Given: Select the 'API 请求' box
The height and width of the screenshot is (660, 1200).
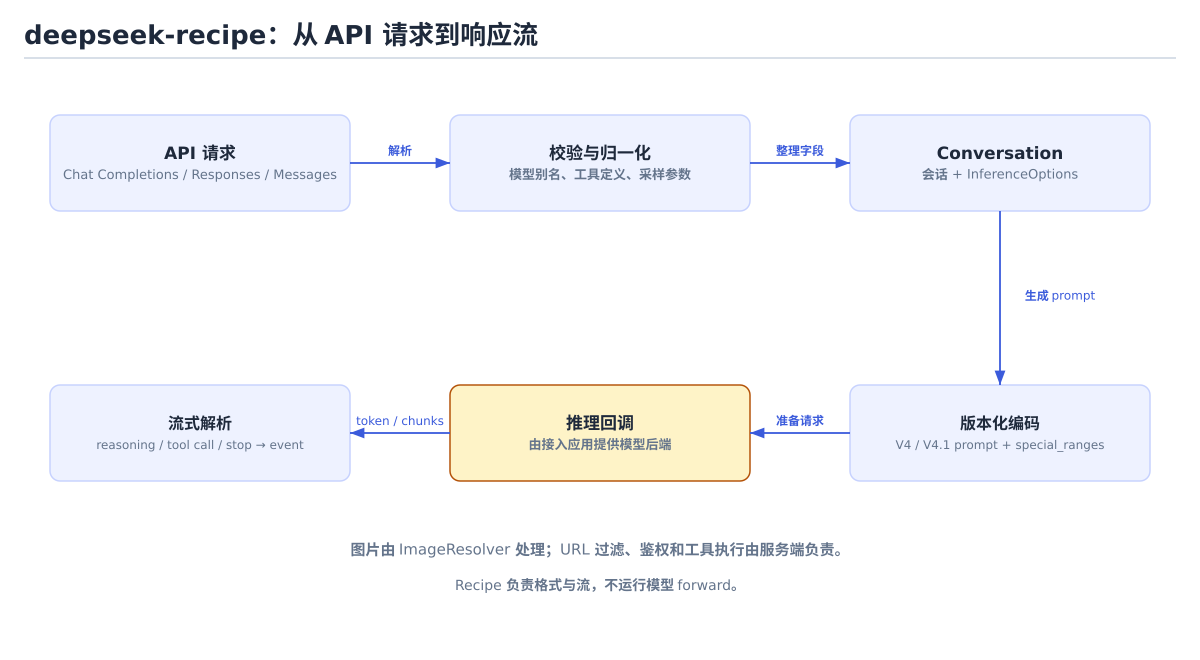Looking at the screenshot, I should pos(200,163).
